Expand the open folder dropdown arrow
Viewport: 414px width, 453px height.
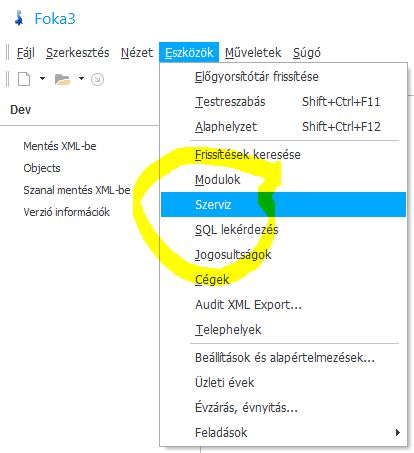click(81, 79)
